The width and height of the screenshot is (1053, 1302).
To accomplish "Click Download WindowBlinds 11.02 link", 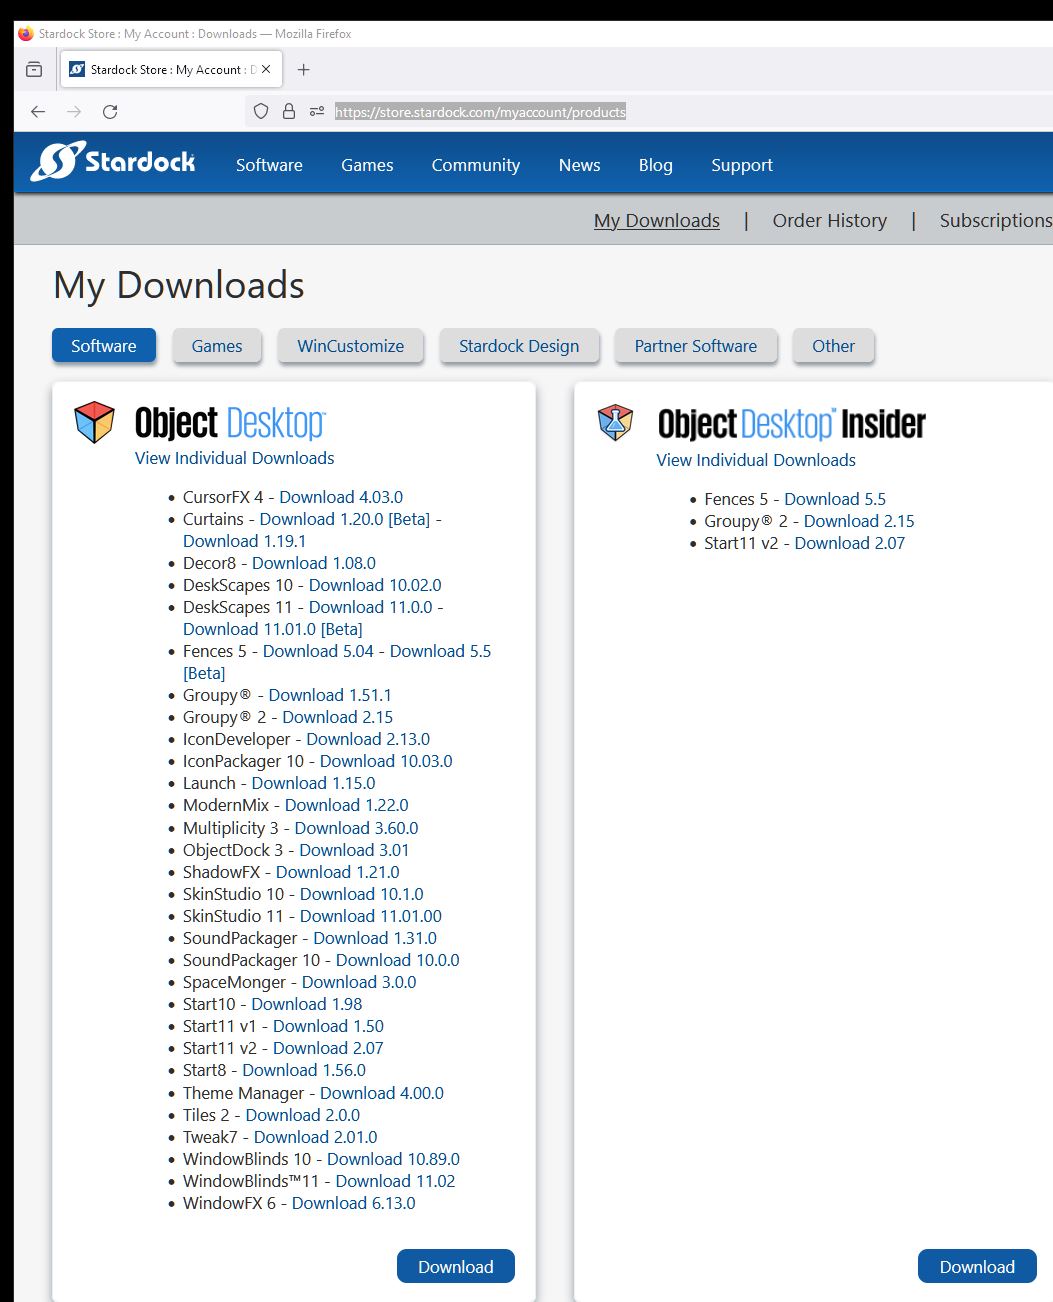I will pos(395,1181).
